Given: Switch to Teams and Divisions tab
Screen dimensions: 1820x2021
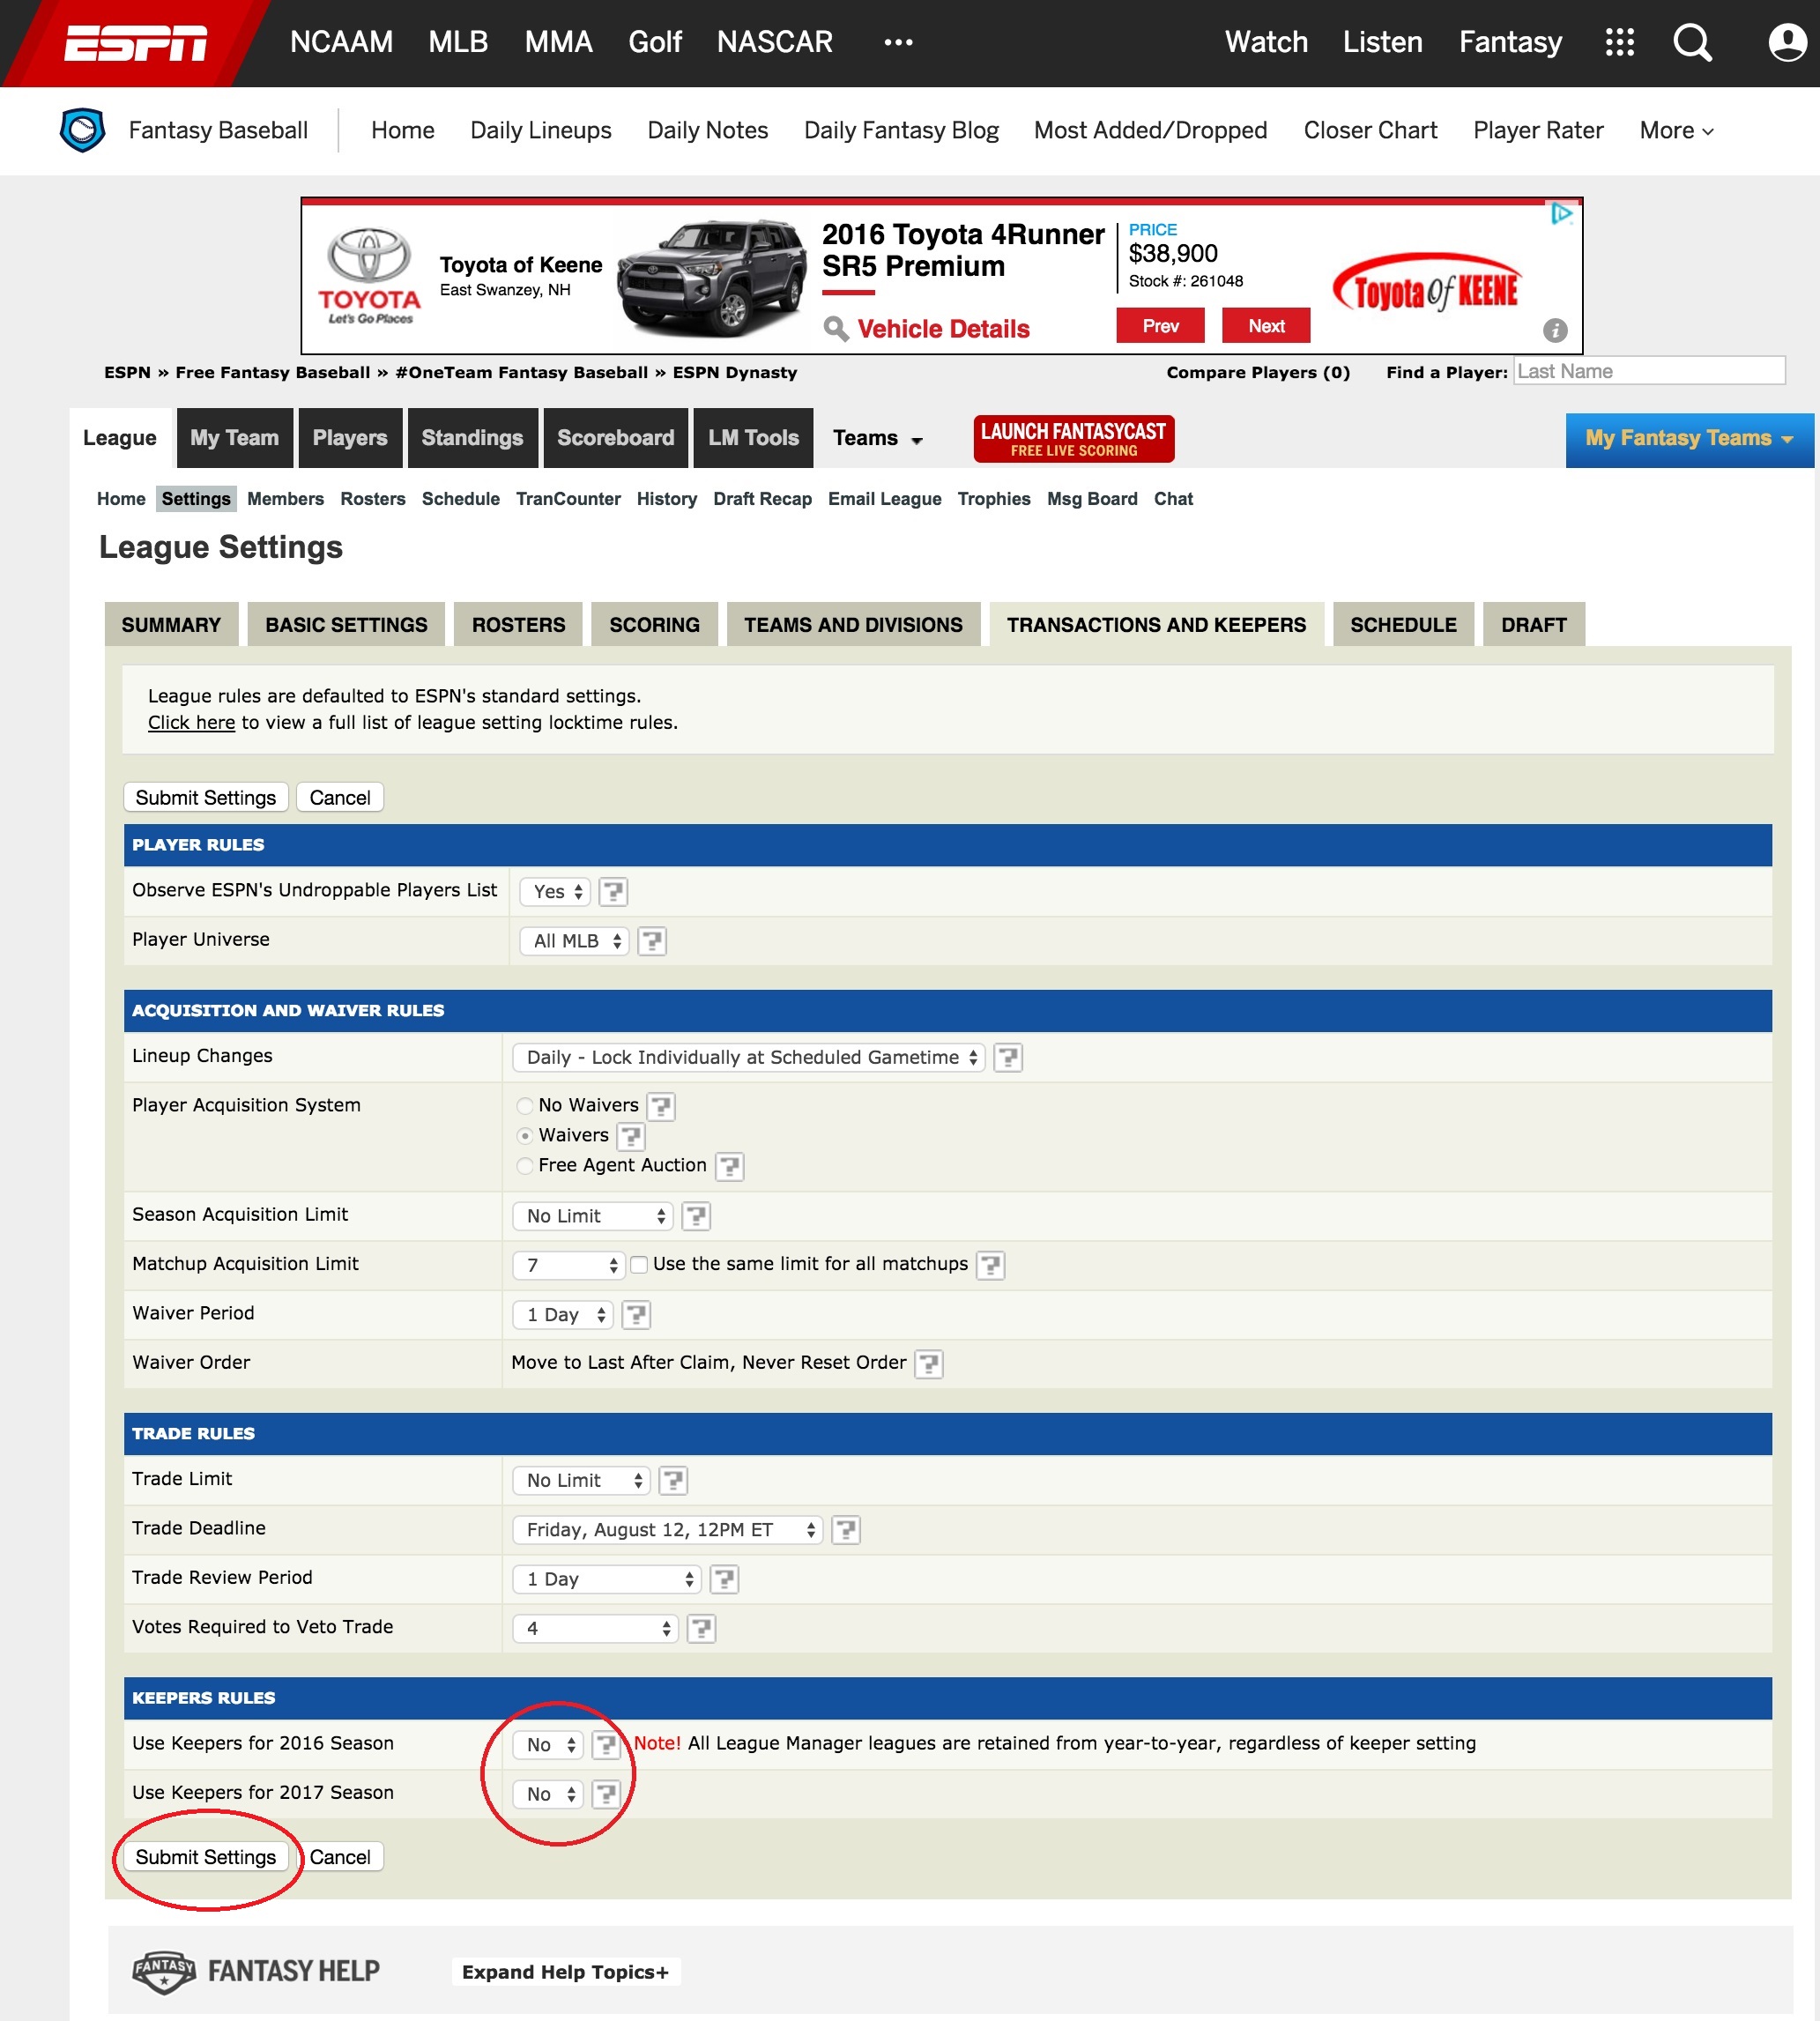Looking at the screenshot, I should pyautogui.click(x=853, y=625).
